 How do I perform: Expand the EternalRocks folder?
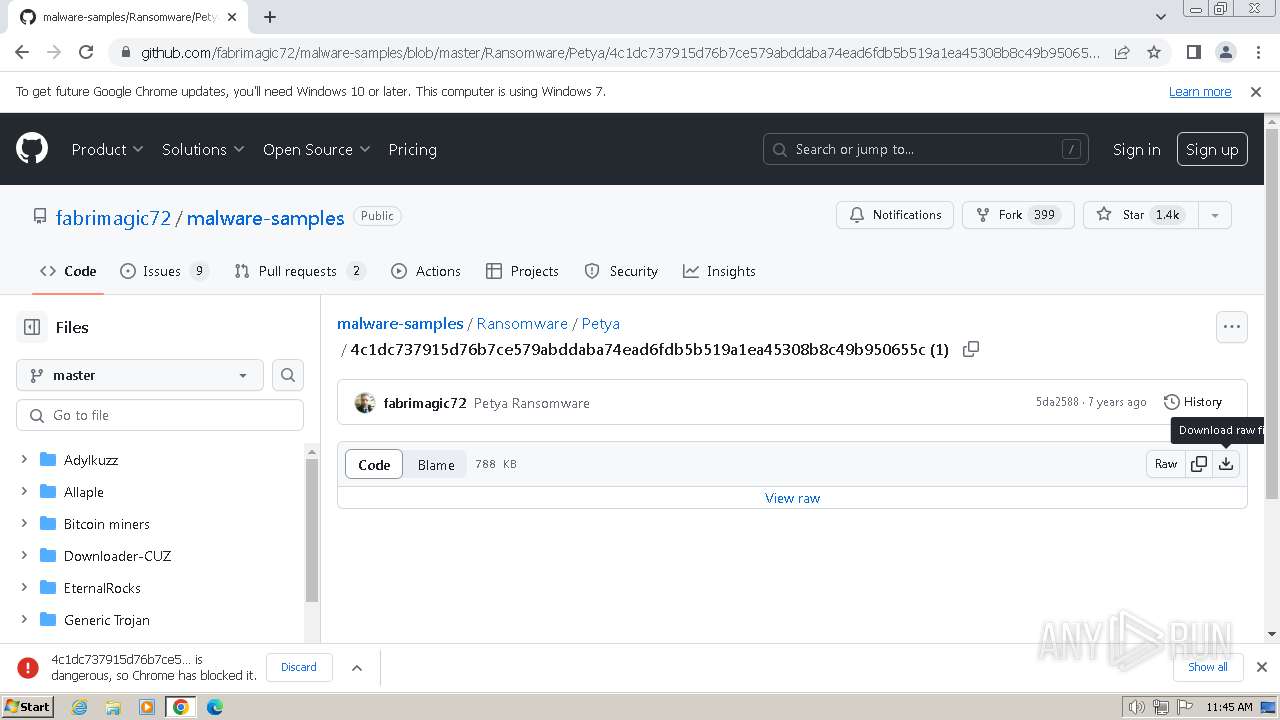coord(24,588)
